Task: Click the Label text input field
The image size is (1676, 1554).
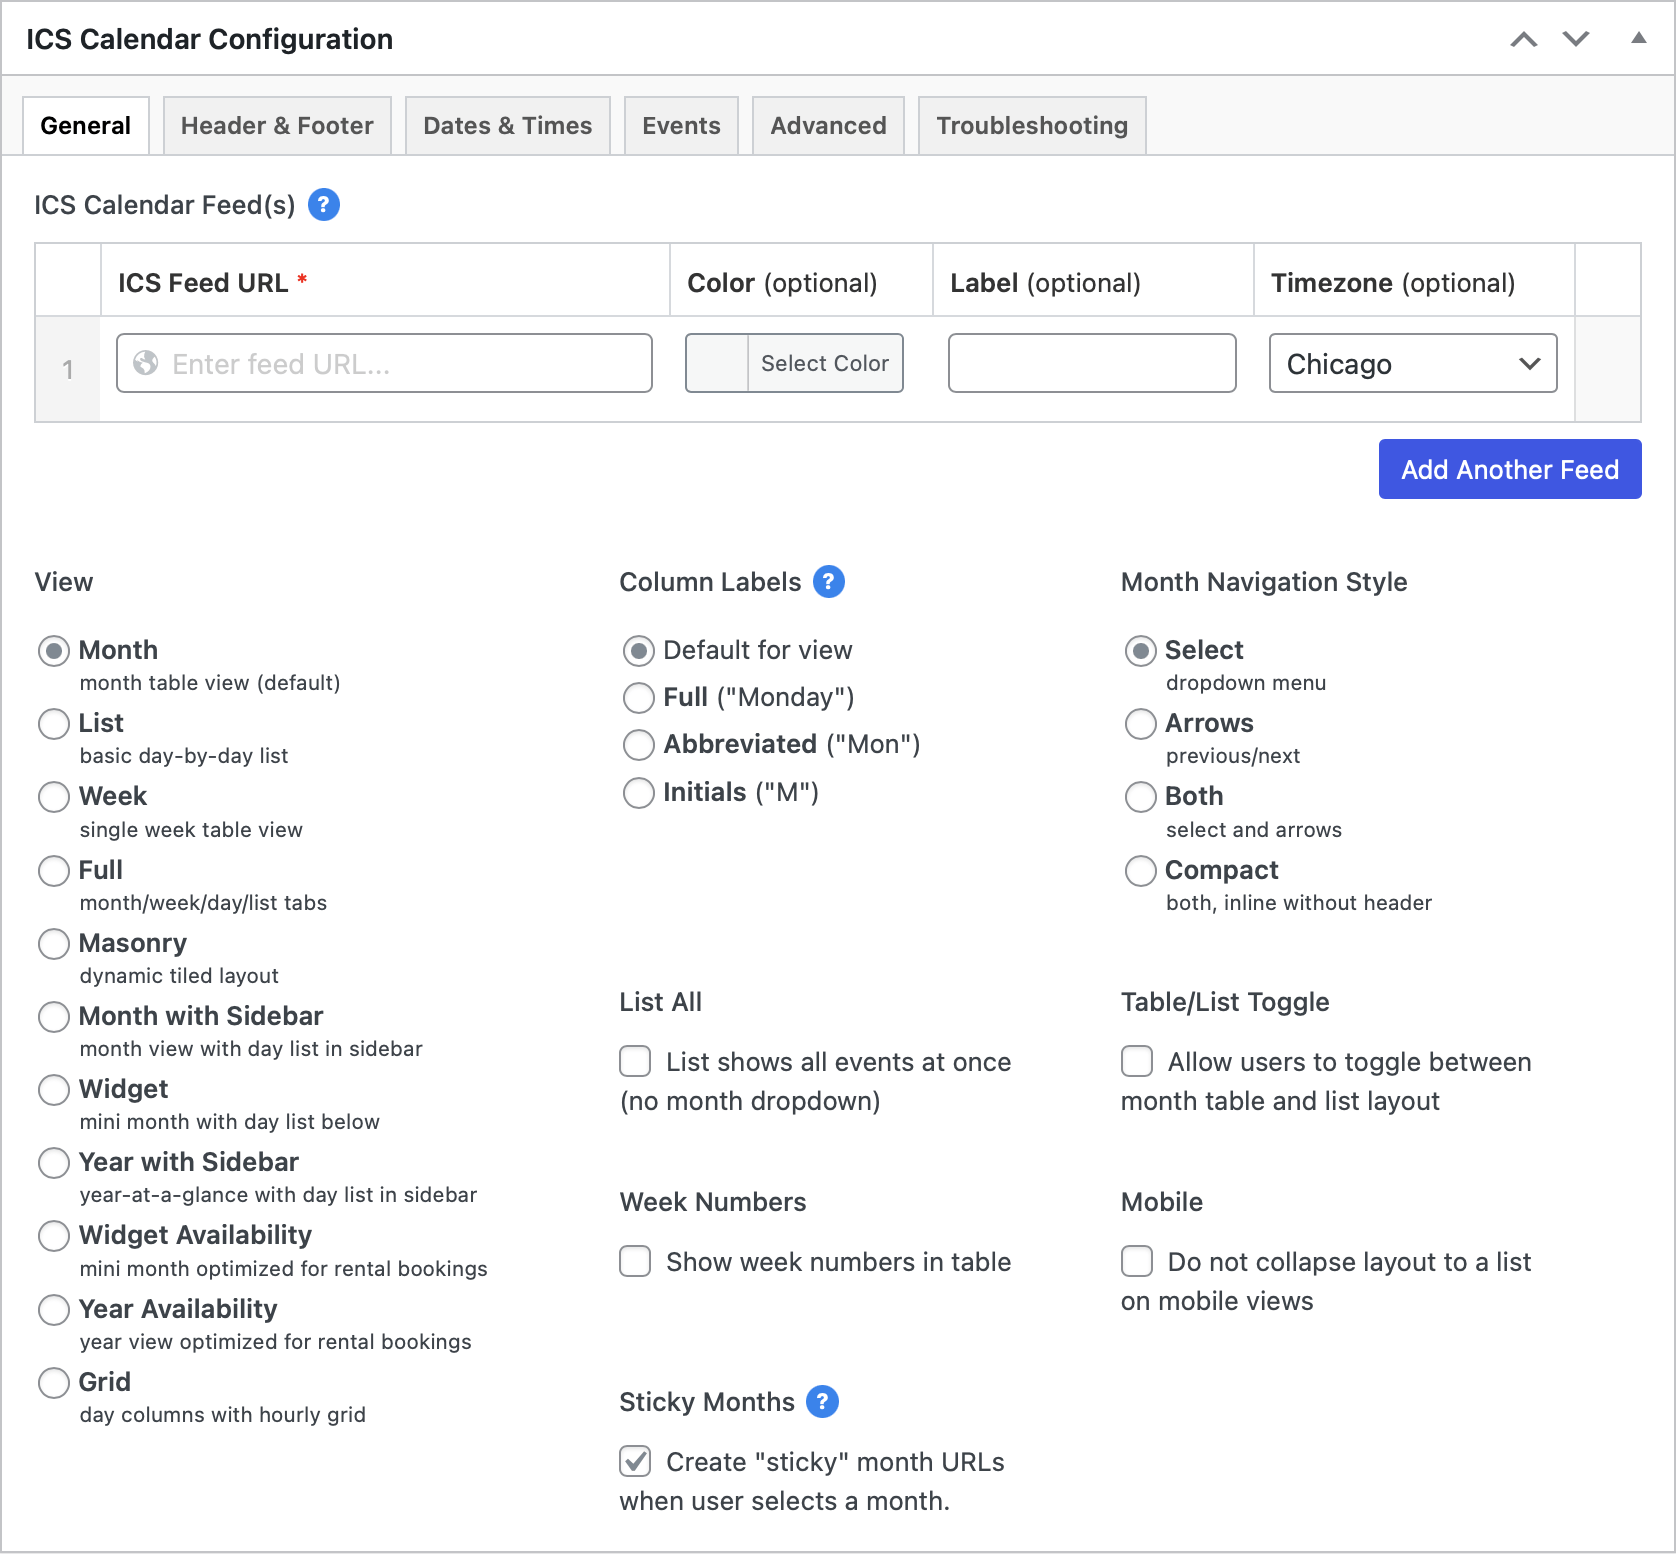Action: [1091, 364]
